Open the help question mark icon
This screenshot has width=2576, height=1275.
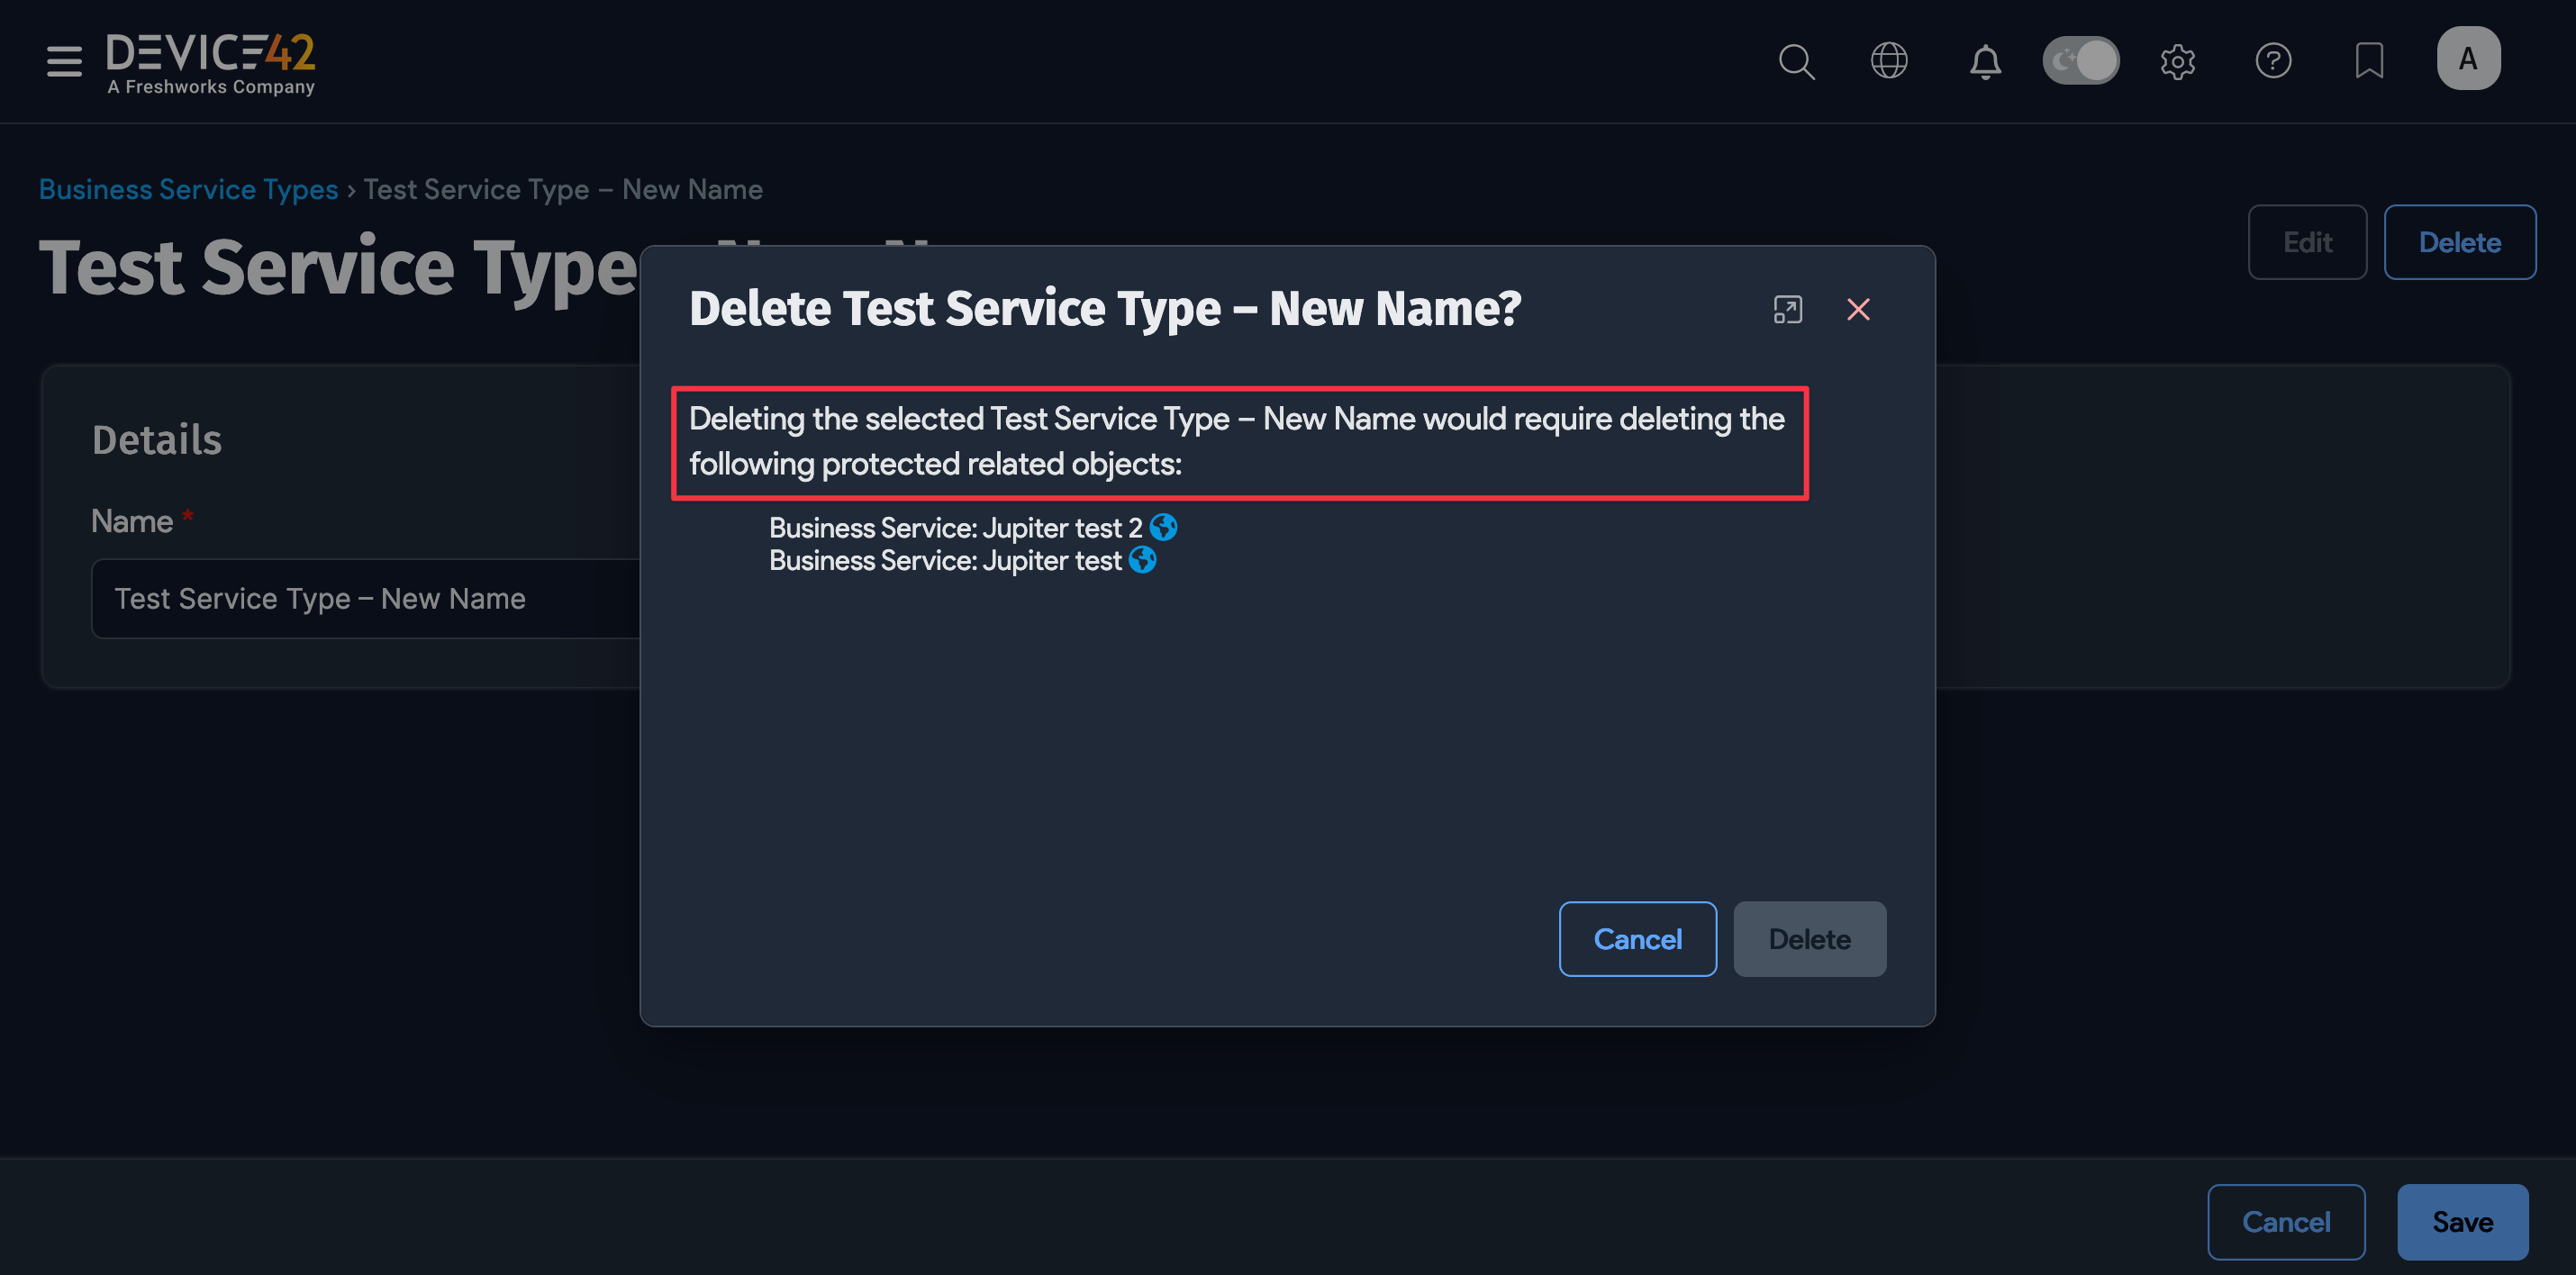[2274, 61]
